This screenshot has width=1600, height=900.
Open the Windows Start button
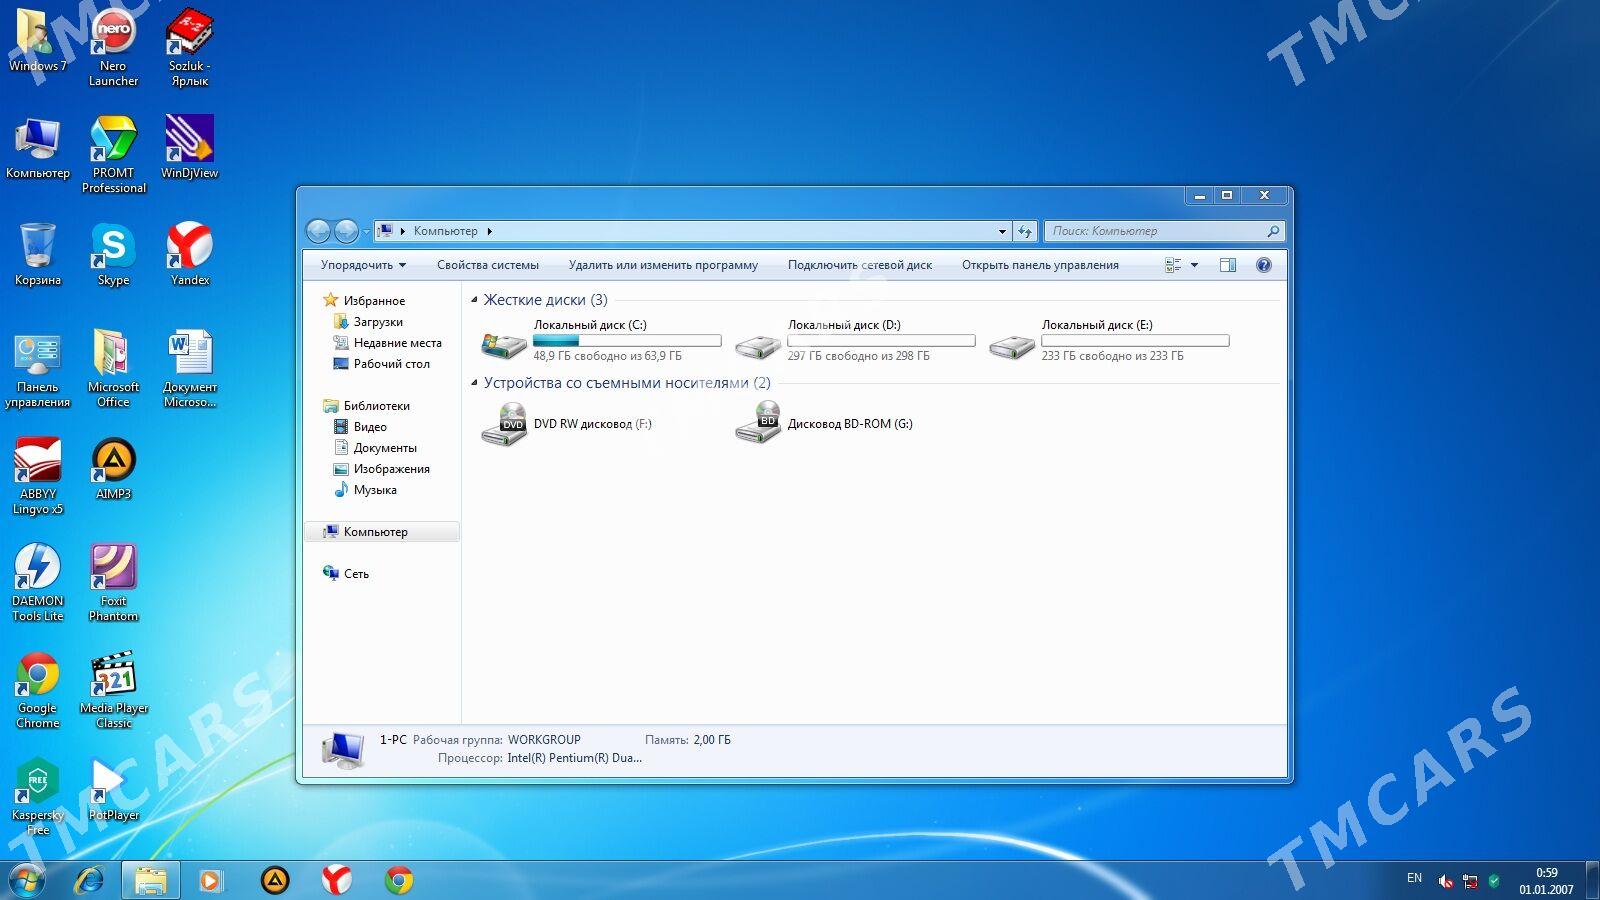[x=26, y=880]
